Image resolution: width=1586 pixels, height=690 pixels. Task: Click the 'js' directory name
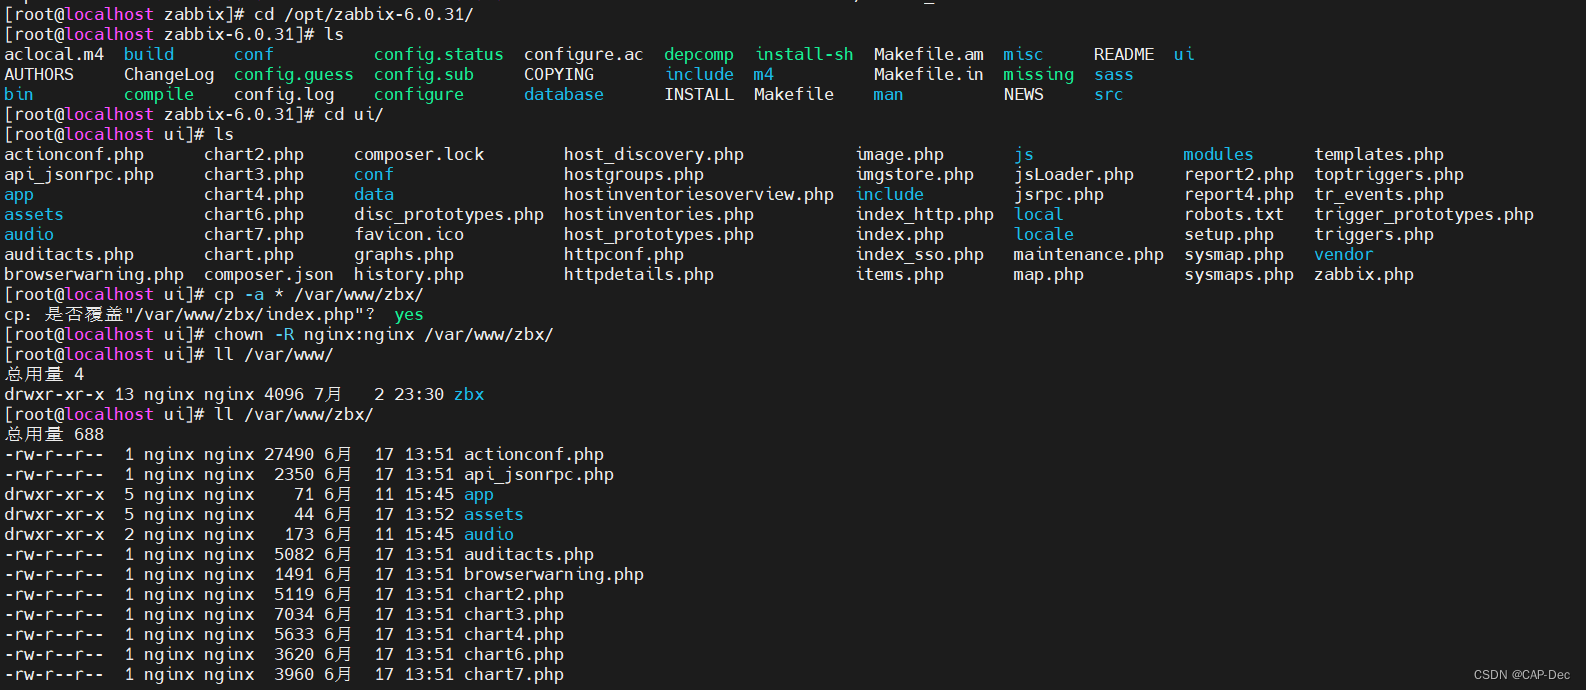(x=1024, y=154)
